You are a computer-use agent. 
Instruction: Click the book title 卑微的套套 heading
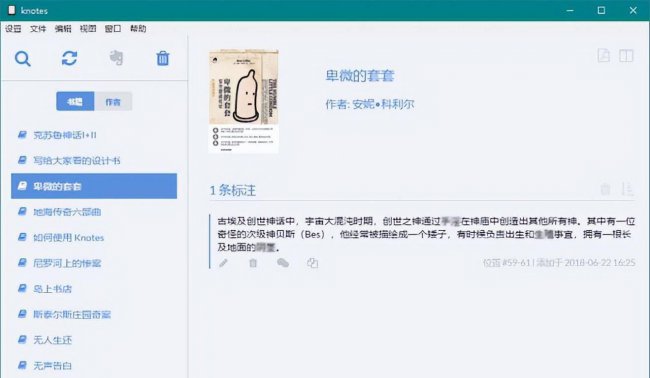coord(360,76)
